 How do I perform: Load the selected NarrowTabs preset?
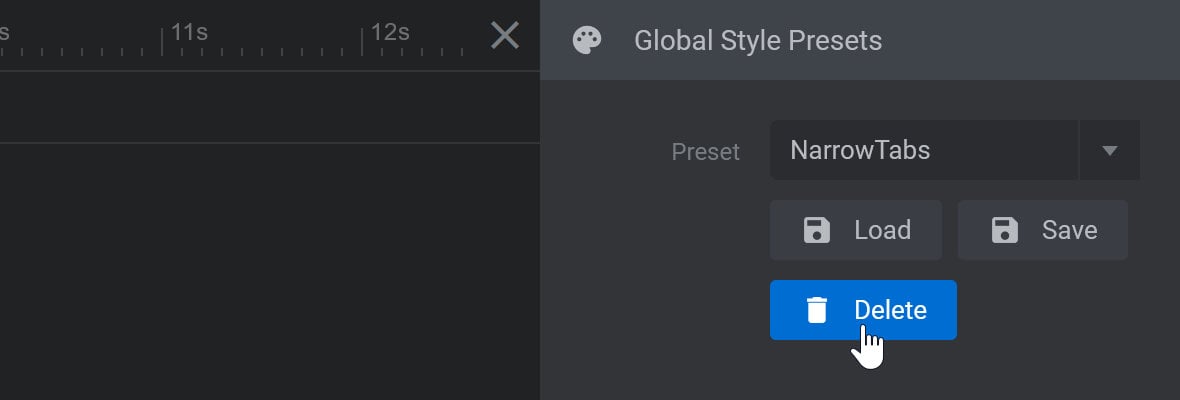pos(856,230)
